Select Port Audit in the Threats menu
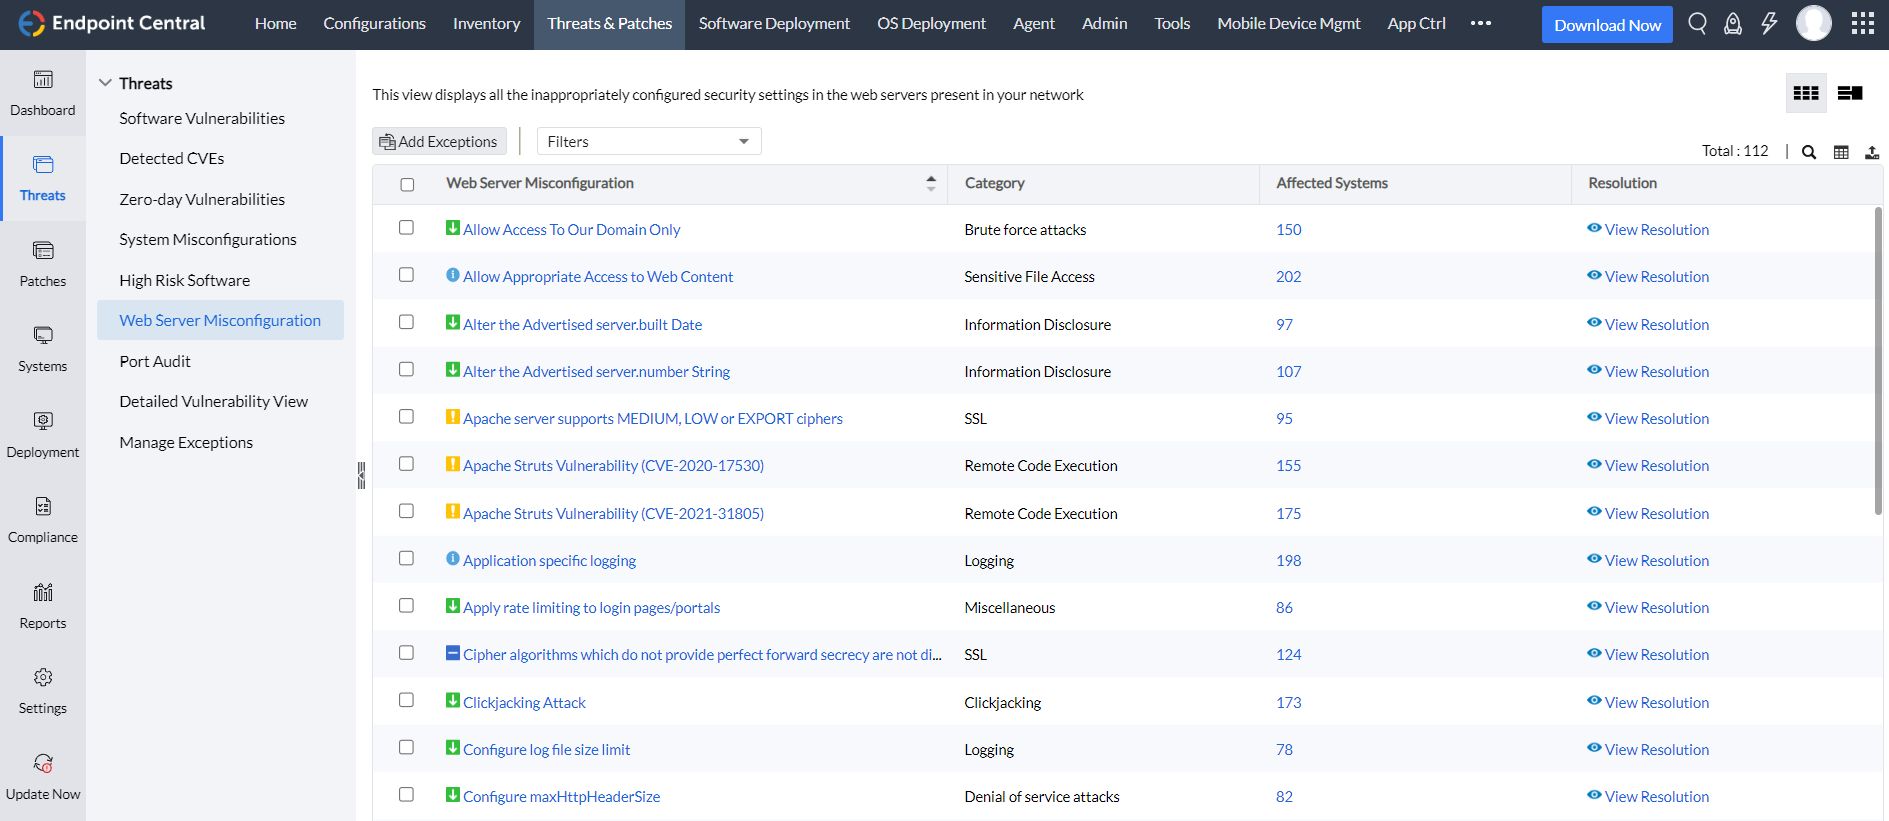 [x=155, y=361]
